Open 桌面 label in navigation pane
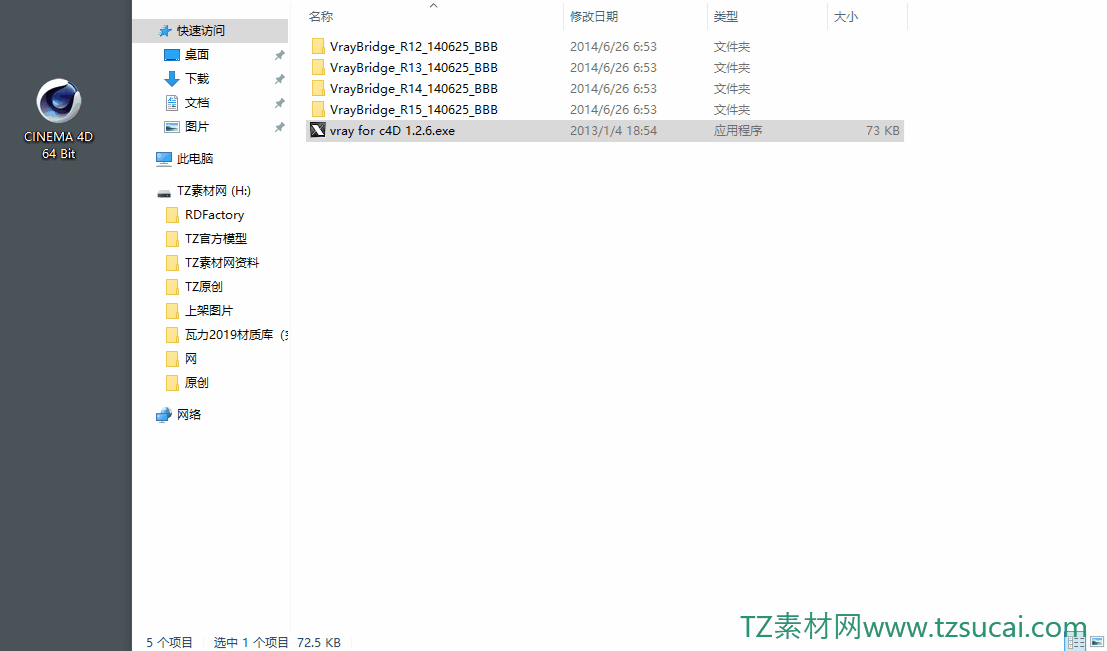 tap(197, 54)
